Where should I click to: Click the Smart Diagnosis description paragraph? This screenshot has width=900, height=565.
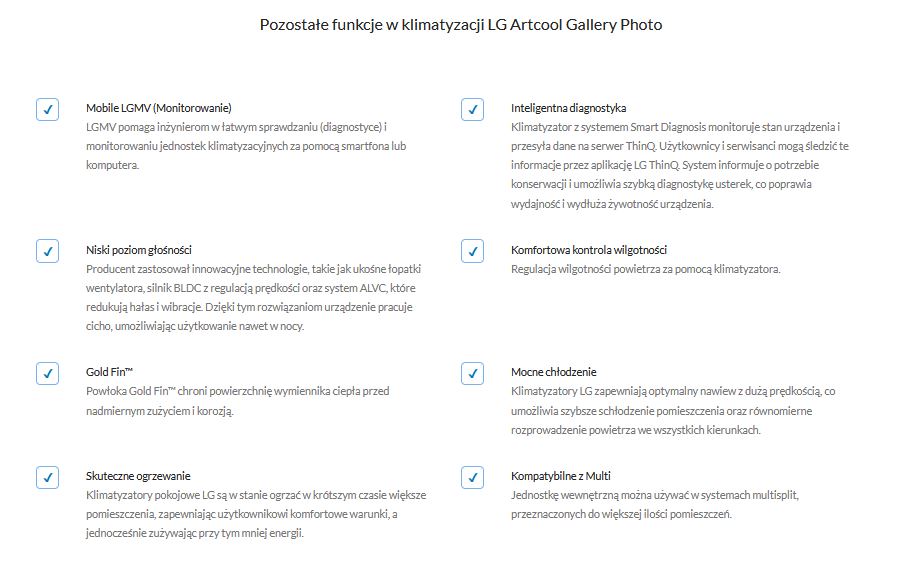pyautogui.click(x=679, y=165)
